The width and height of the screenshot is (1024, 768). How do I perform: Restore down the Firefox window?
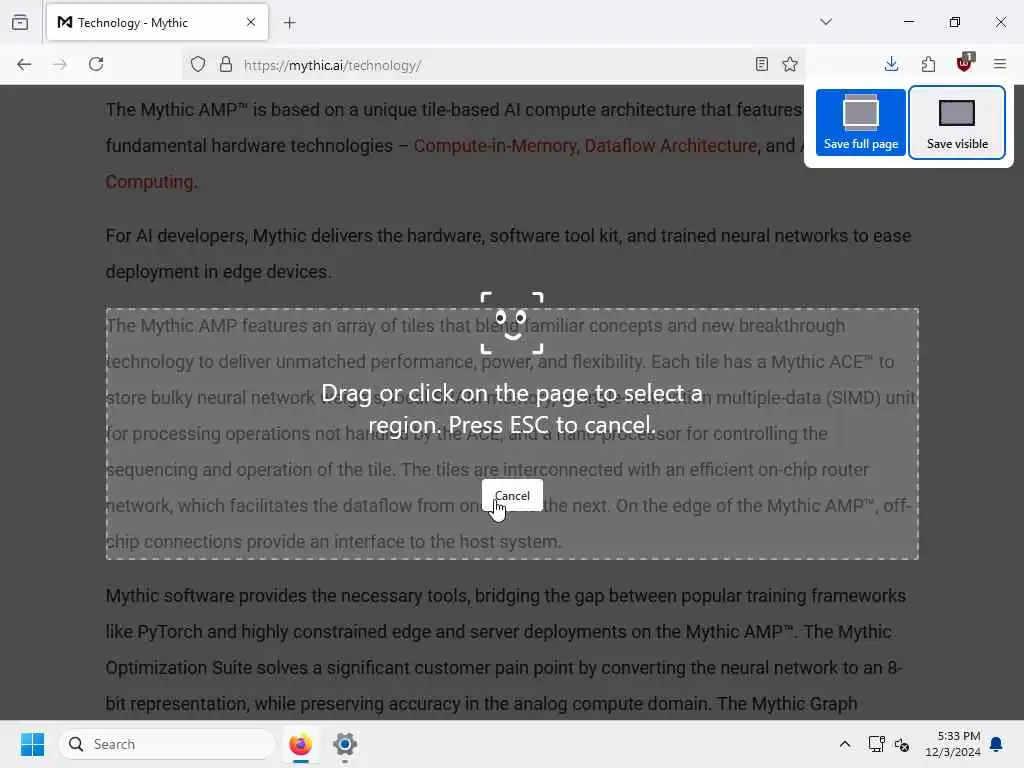[x=955, y=22]
